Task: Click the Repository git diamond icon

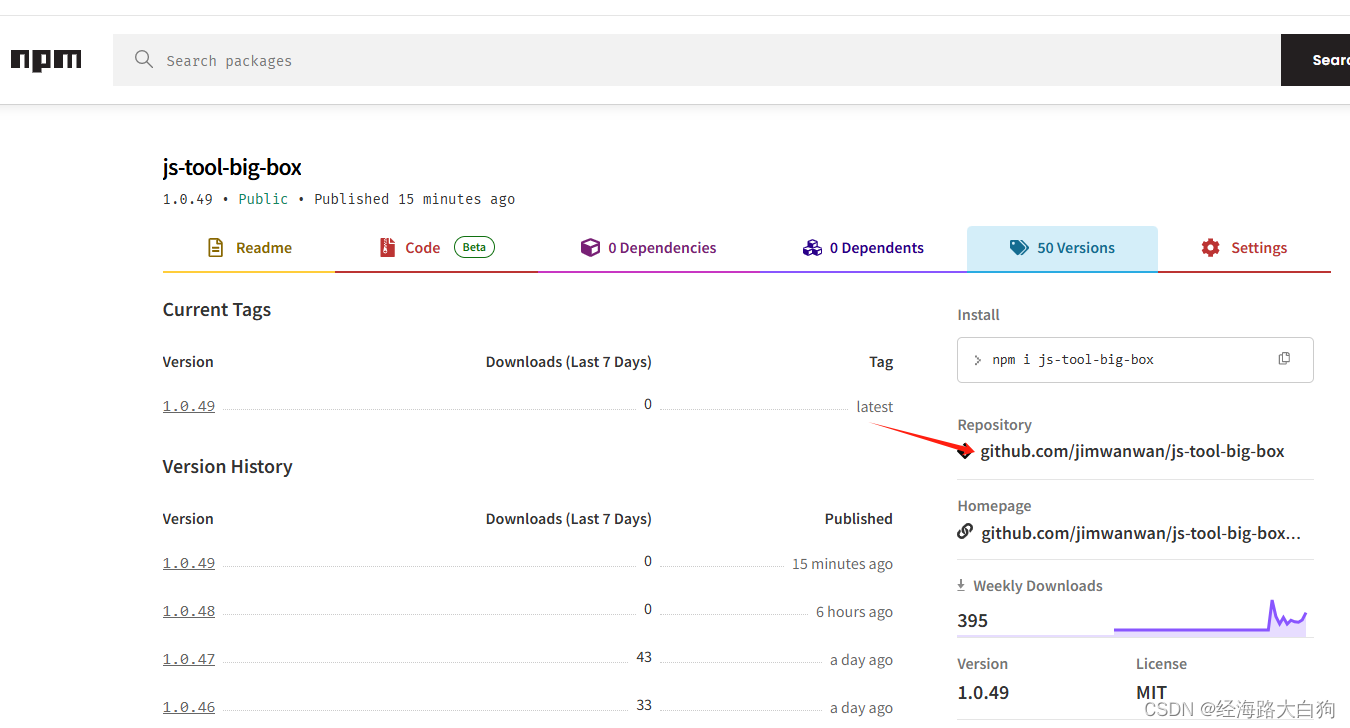Action: pos(965,451)
